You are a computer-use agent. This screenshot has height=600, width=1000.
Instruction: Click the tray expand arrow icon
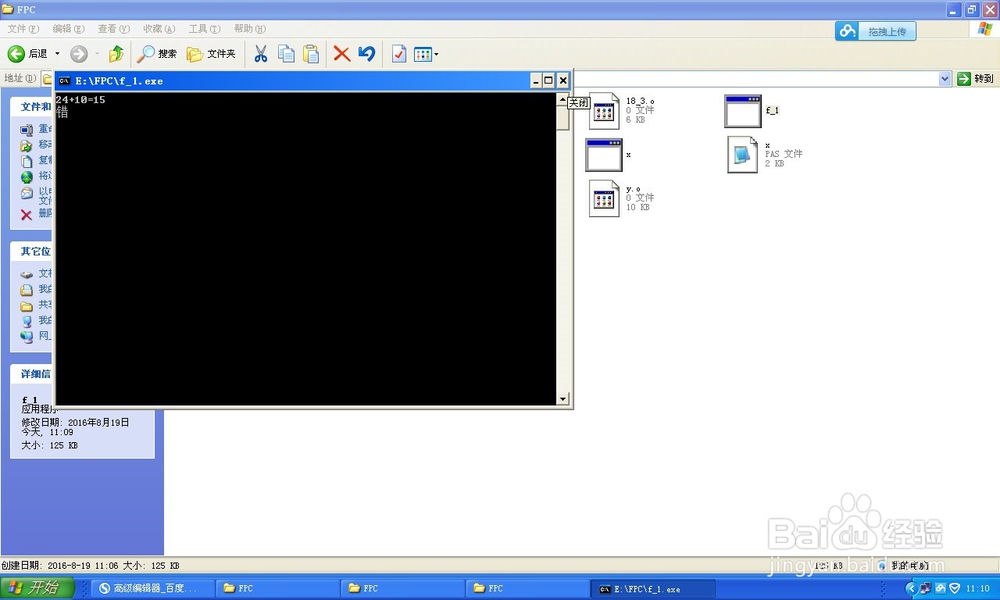911,588
